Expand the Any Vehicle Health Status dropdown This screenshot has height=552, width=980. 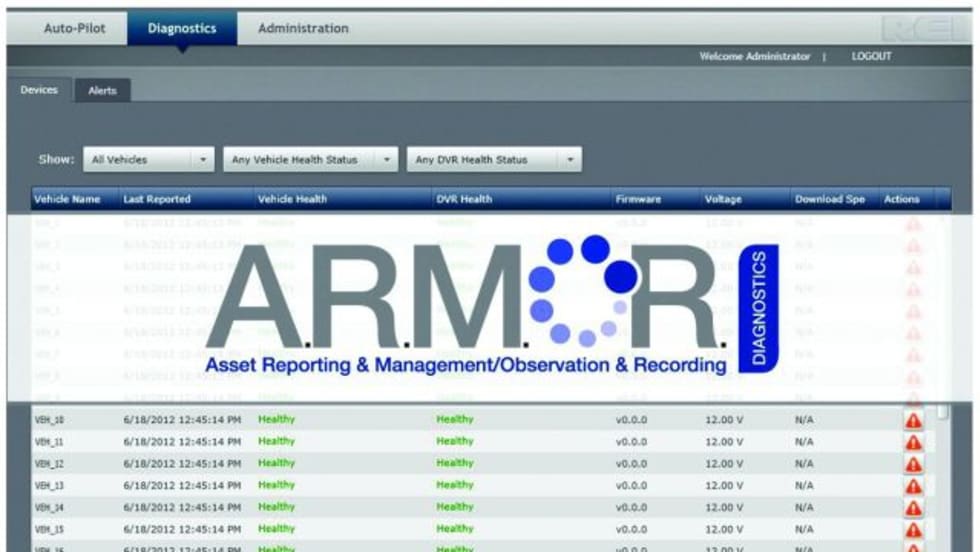coord(310,160)
